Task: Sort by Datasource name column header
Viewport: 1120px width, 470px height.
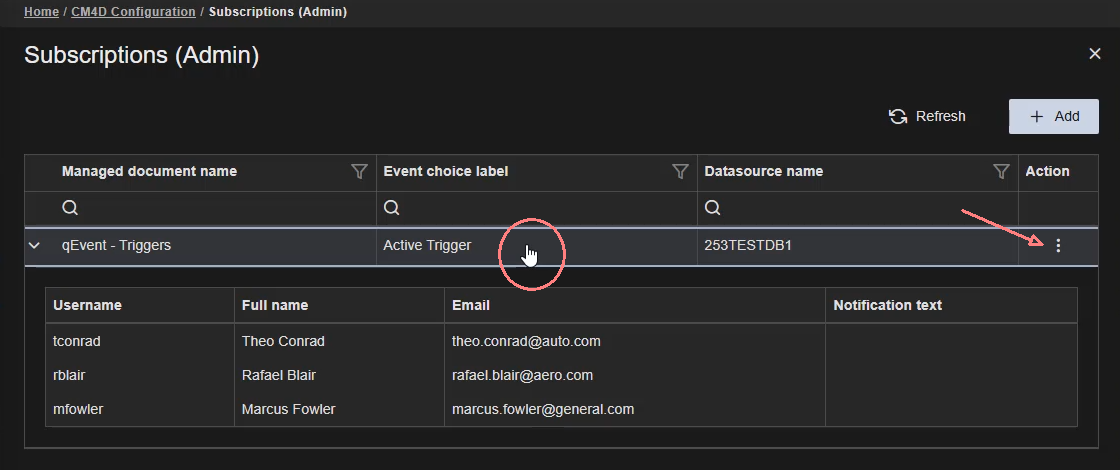Action: (x=764, y=172)
